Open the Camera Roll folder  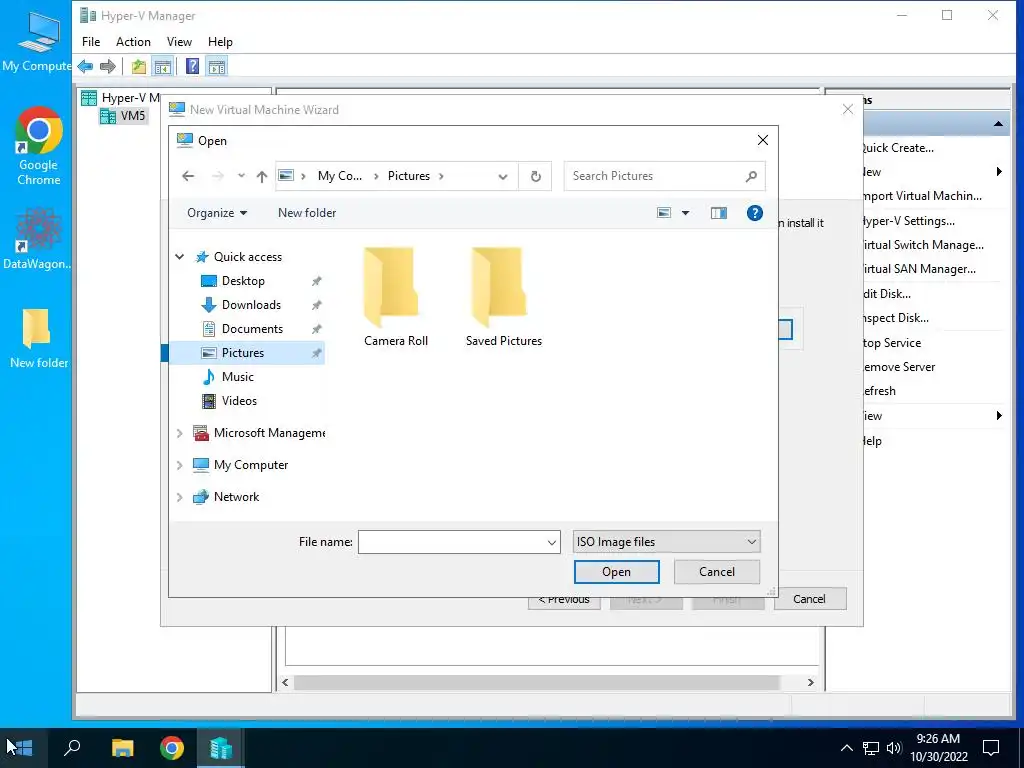[395, 297]
